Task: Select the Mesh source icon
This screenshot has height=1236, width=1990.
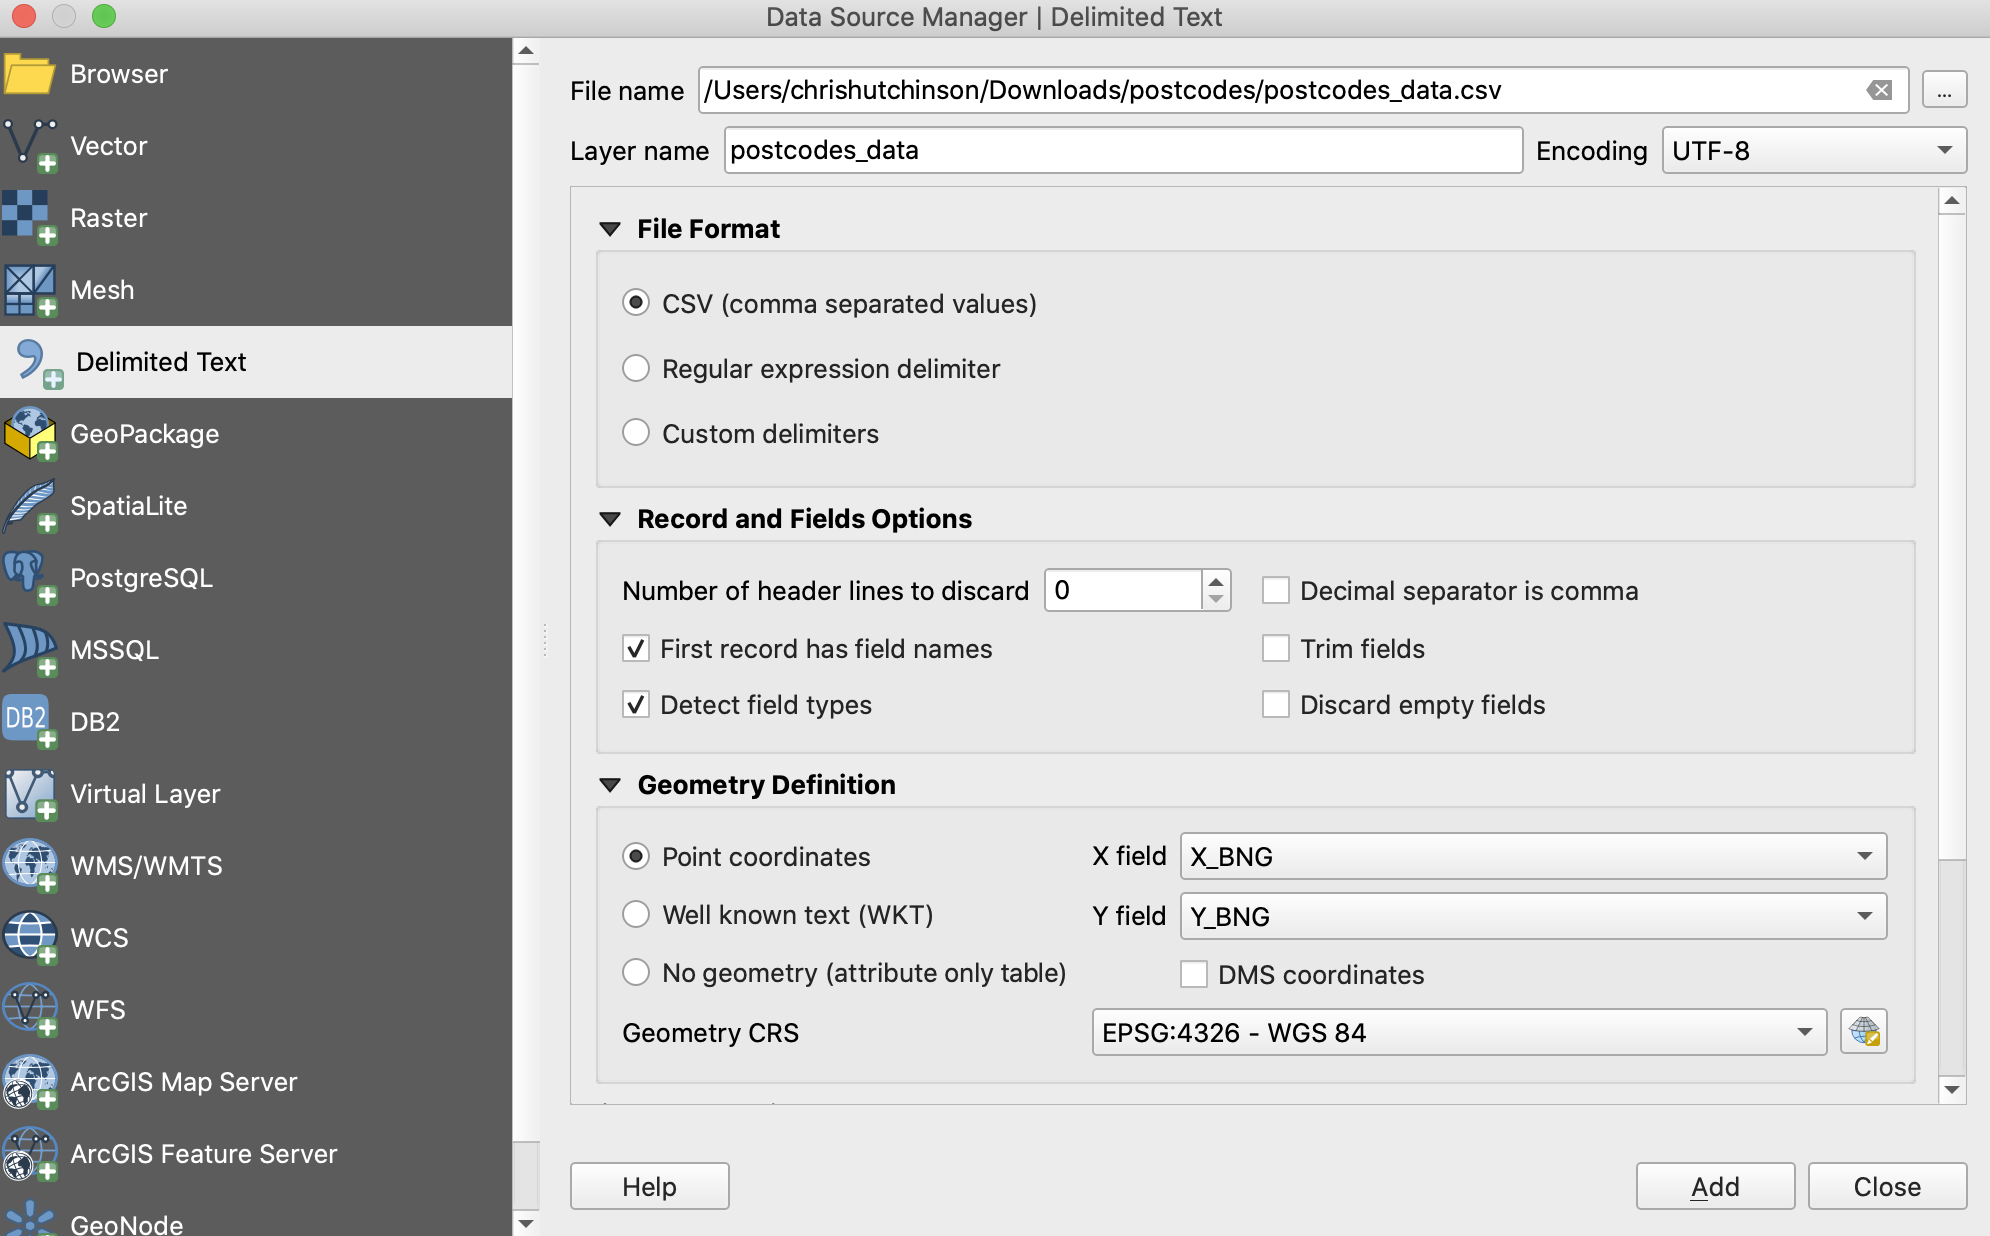Action: tap(29, 290)
